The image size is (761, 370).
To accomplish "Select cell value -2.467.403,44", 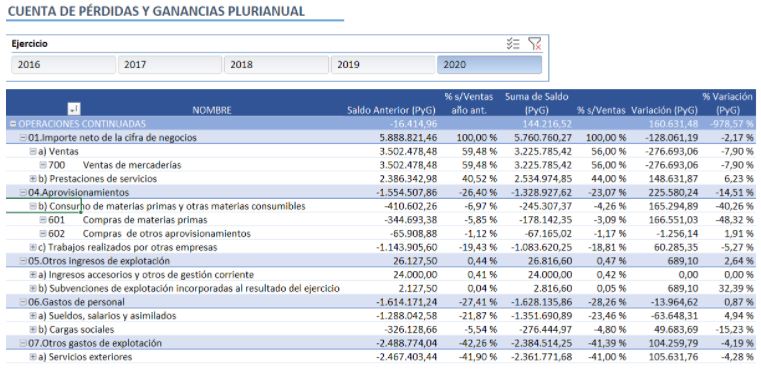I will 406,357.
